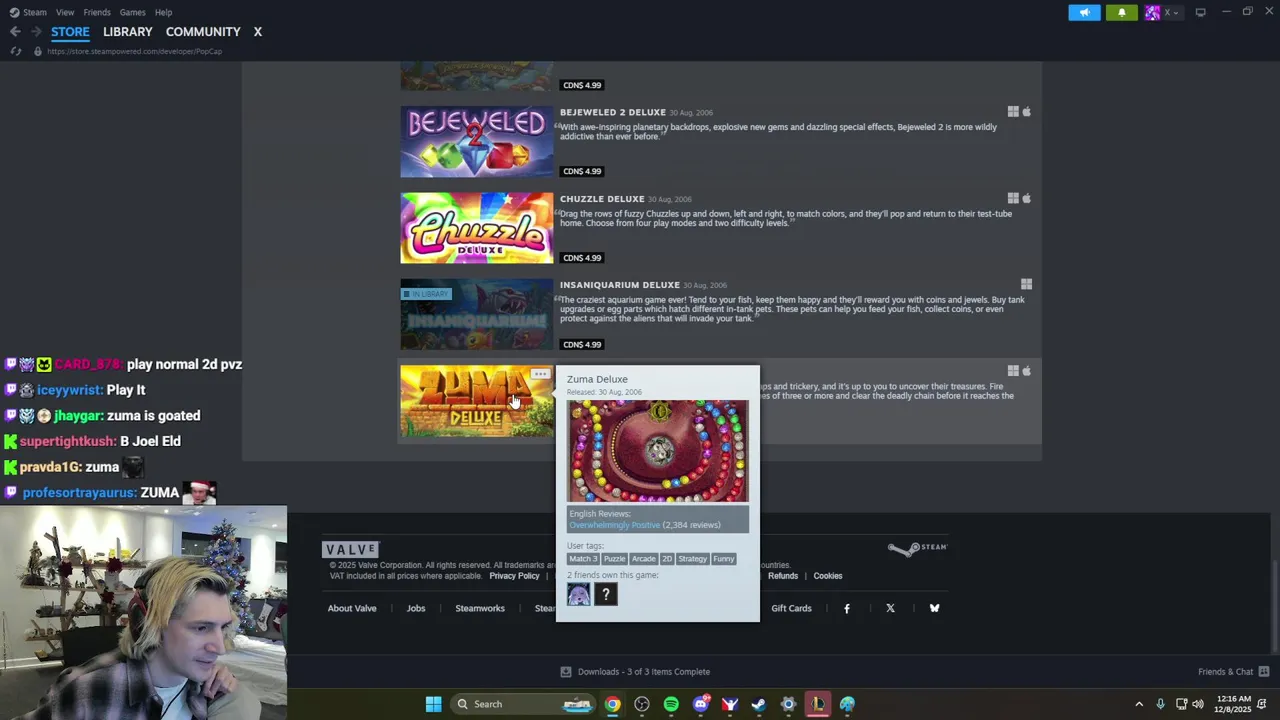The height and width of the screenshot is (720, 1280).
Task: Reload the store page
Action: 16,51
